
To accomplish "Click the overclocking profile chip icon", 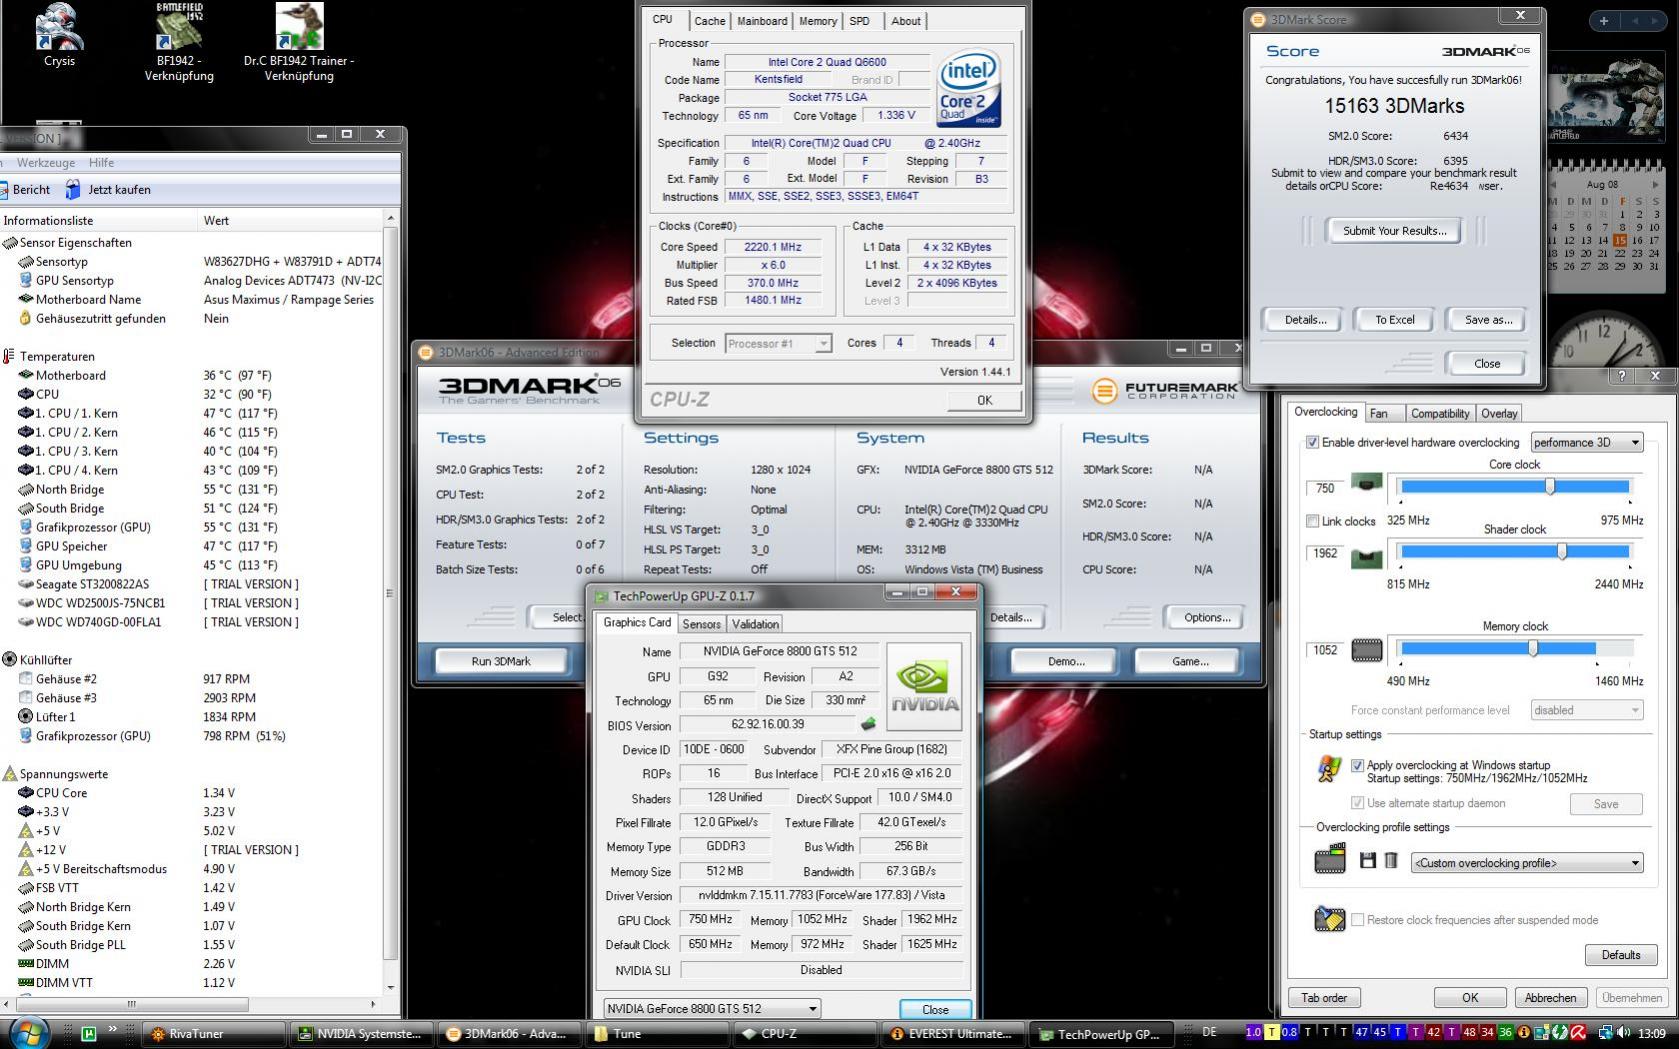I will click(1330, 859).
